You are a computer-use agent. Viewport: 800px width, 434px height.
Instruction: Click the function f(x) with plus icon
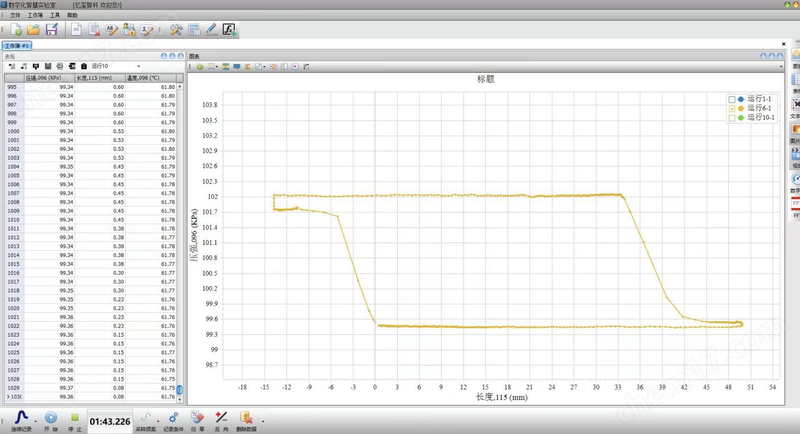[229, 30]
